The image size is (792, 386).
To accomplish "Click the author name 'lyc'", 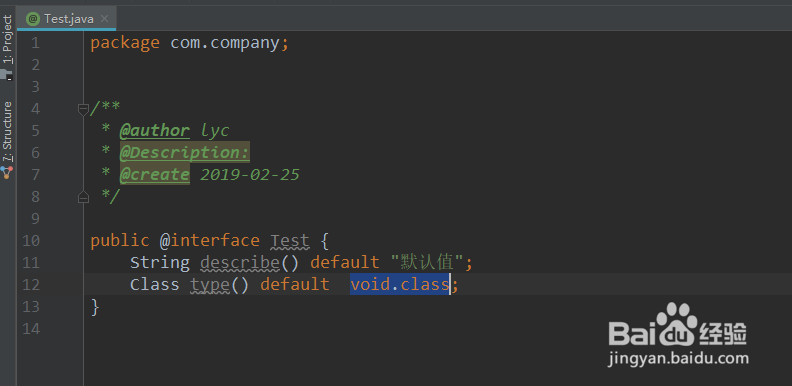I will tap(215, 131).
